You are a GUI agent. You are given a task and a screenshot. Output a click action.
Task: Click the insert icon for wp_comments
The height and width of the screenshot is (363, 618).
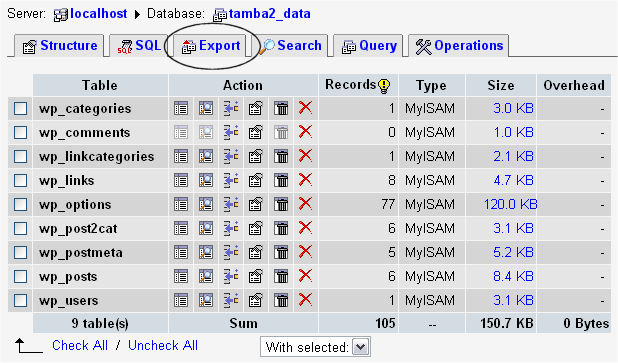click(x=231, y=132)
